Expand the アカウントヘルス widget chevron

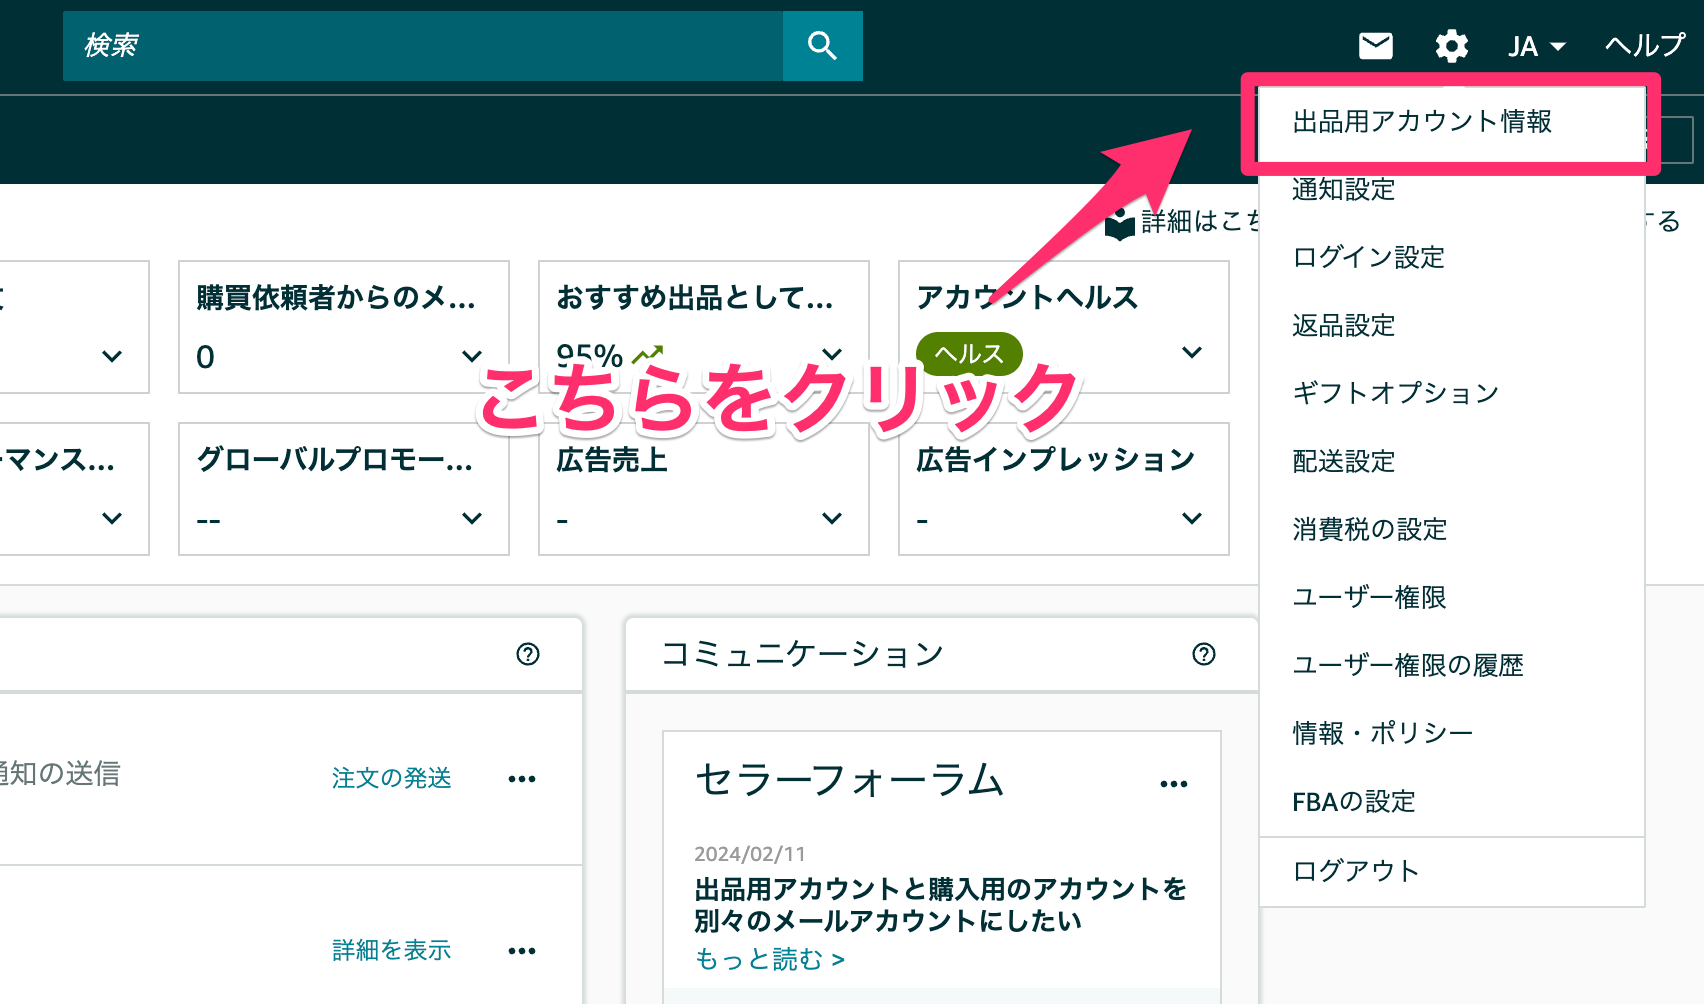point(1191,352)
